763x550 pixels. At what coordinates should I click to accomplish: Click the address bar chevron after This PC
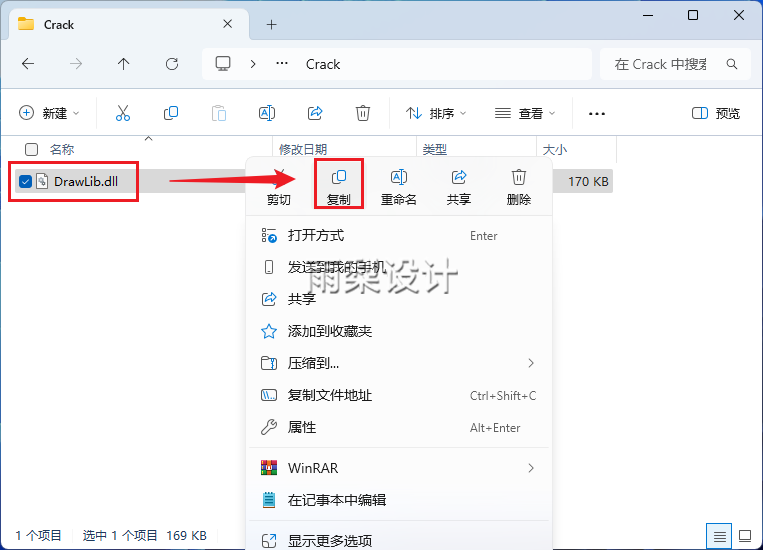tap(253, 64)
